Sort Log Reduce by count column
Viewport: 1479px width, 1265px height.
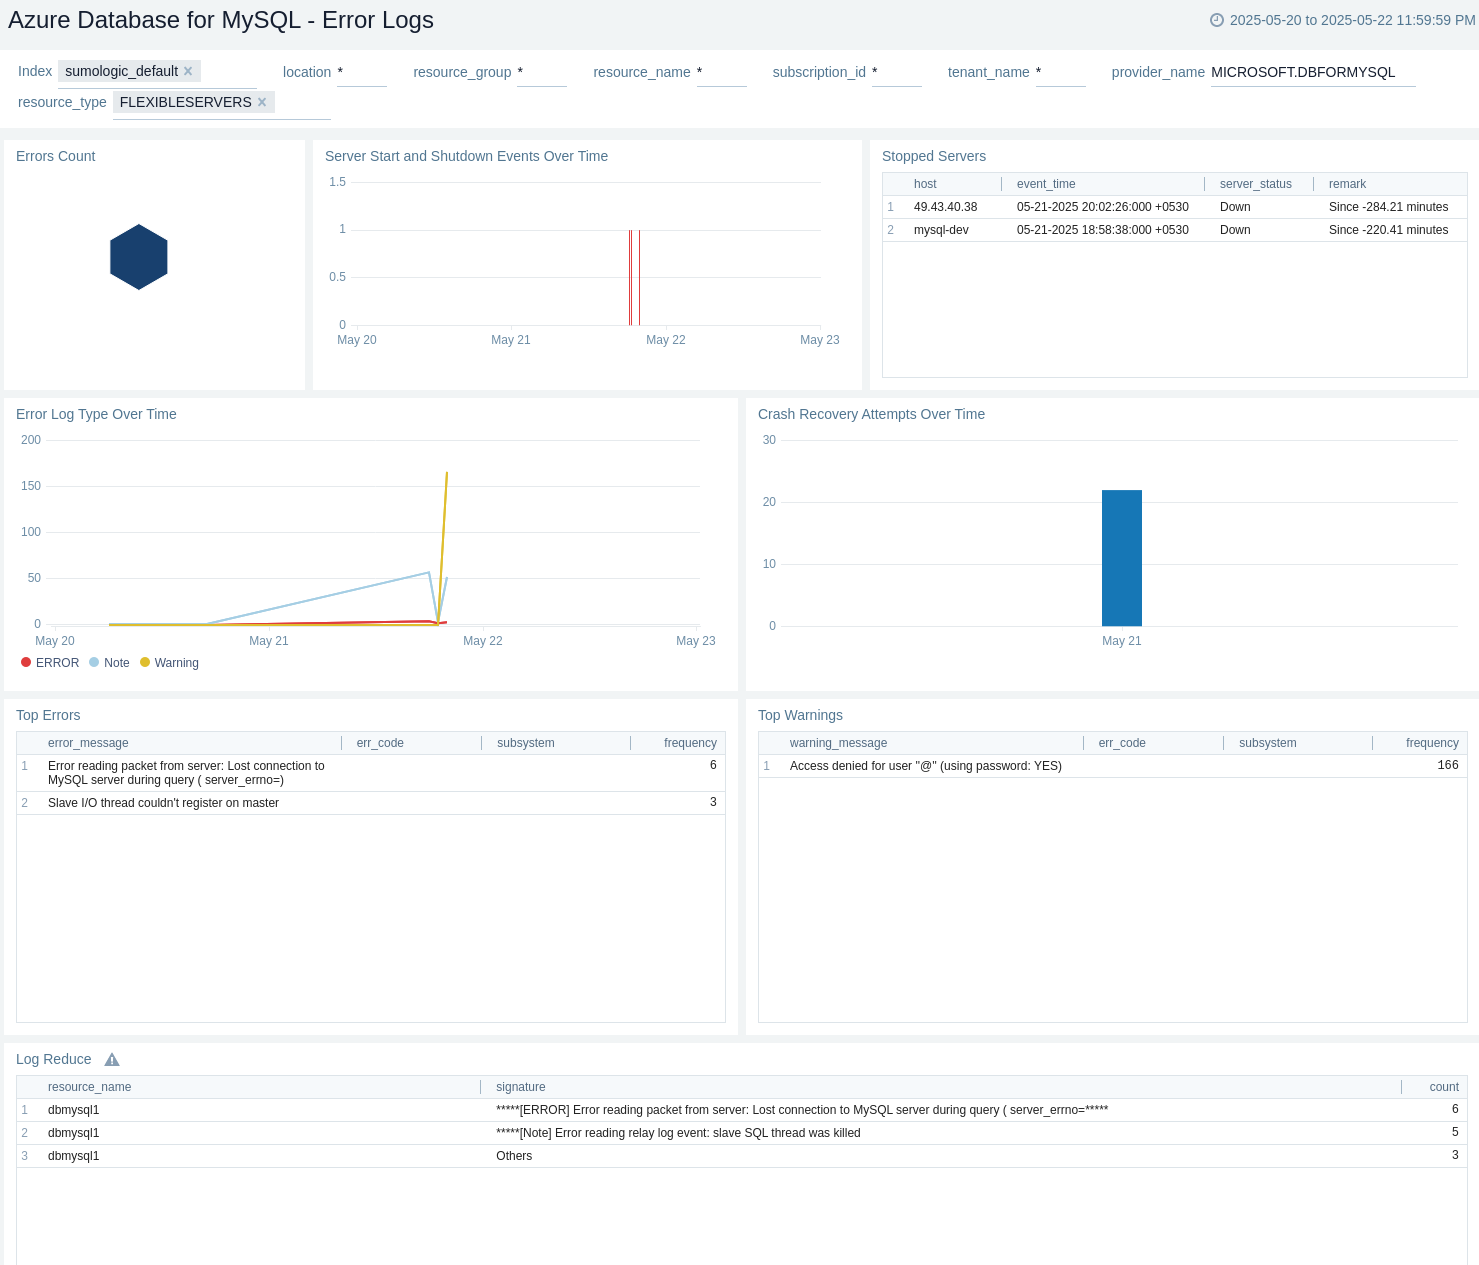click(1444, 1087)
